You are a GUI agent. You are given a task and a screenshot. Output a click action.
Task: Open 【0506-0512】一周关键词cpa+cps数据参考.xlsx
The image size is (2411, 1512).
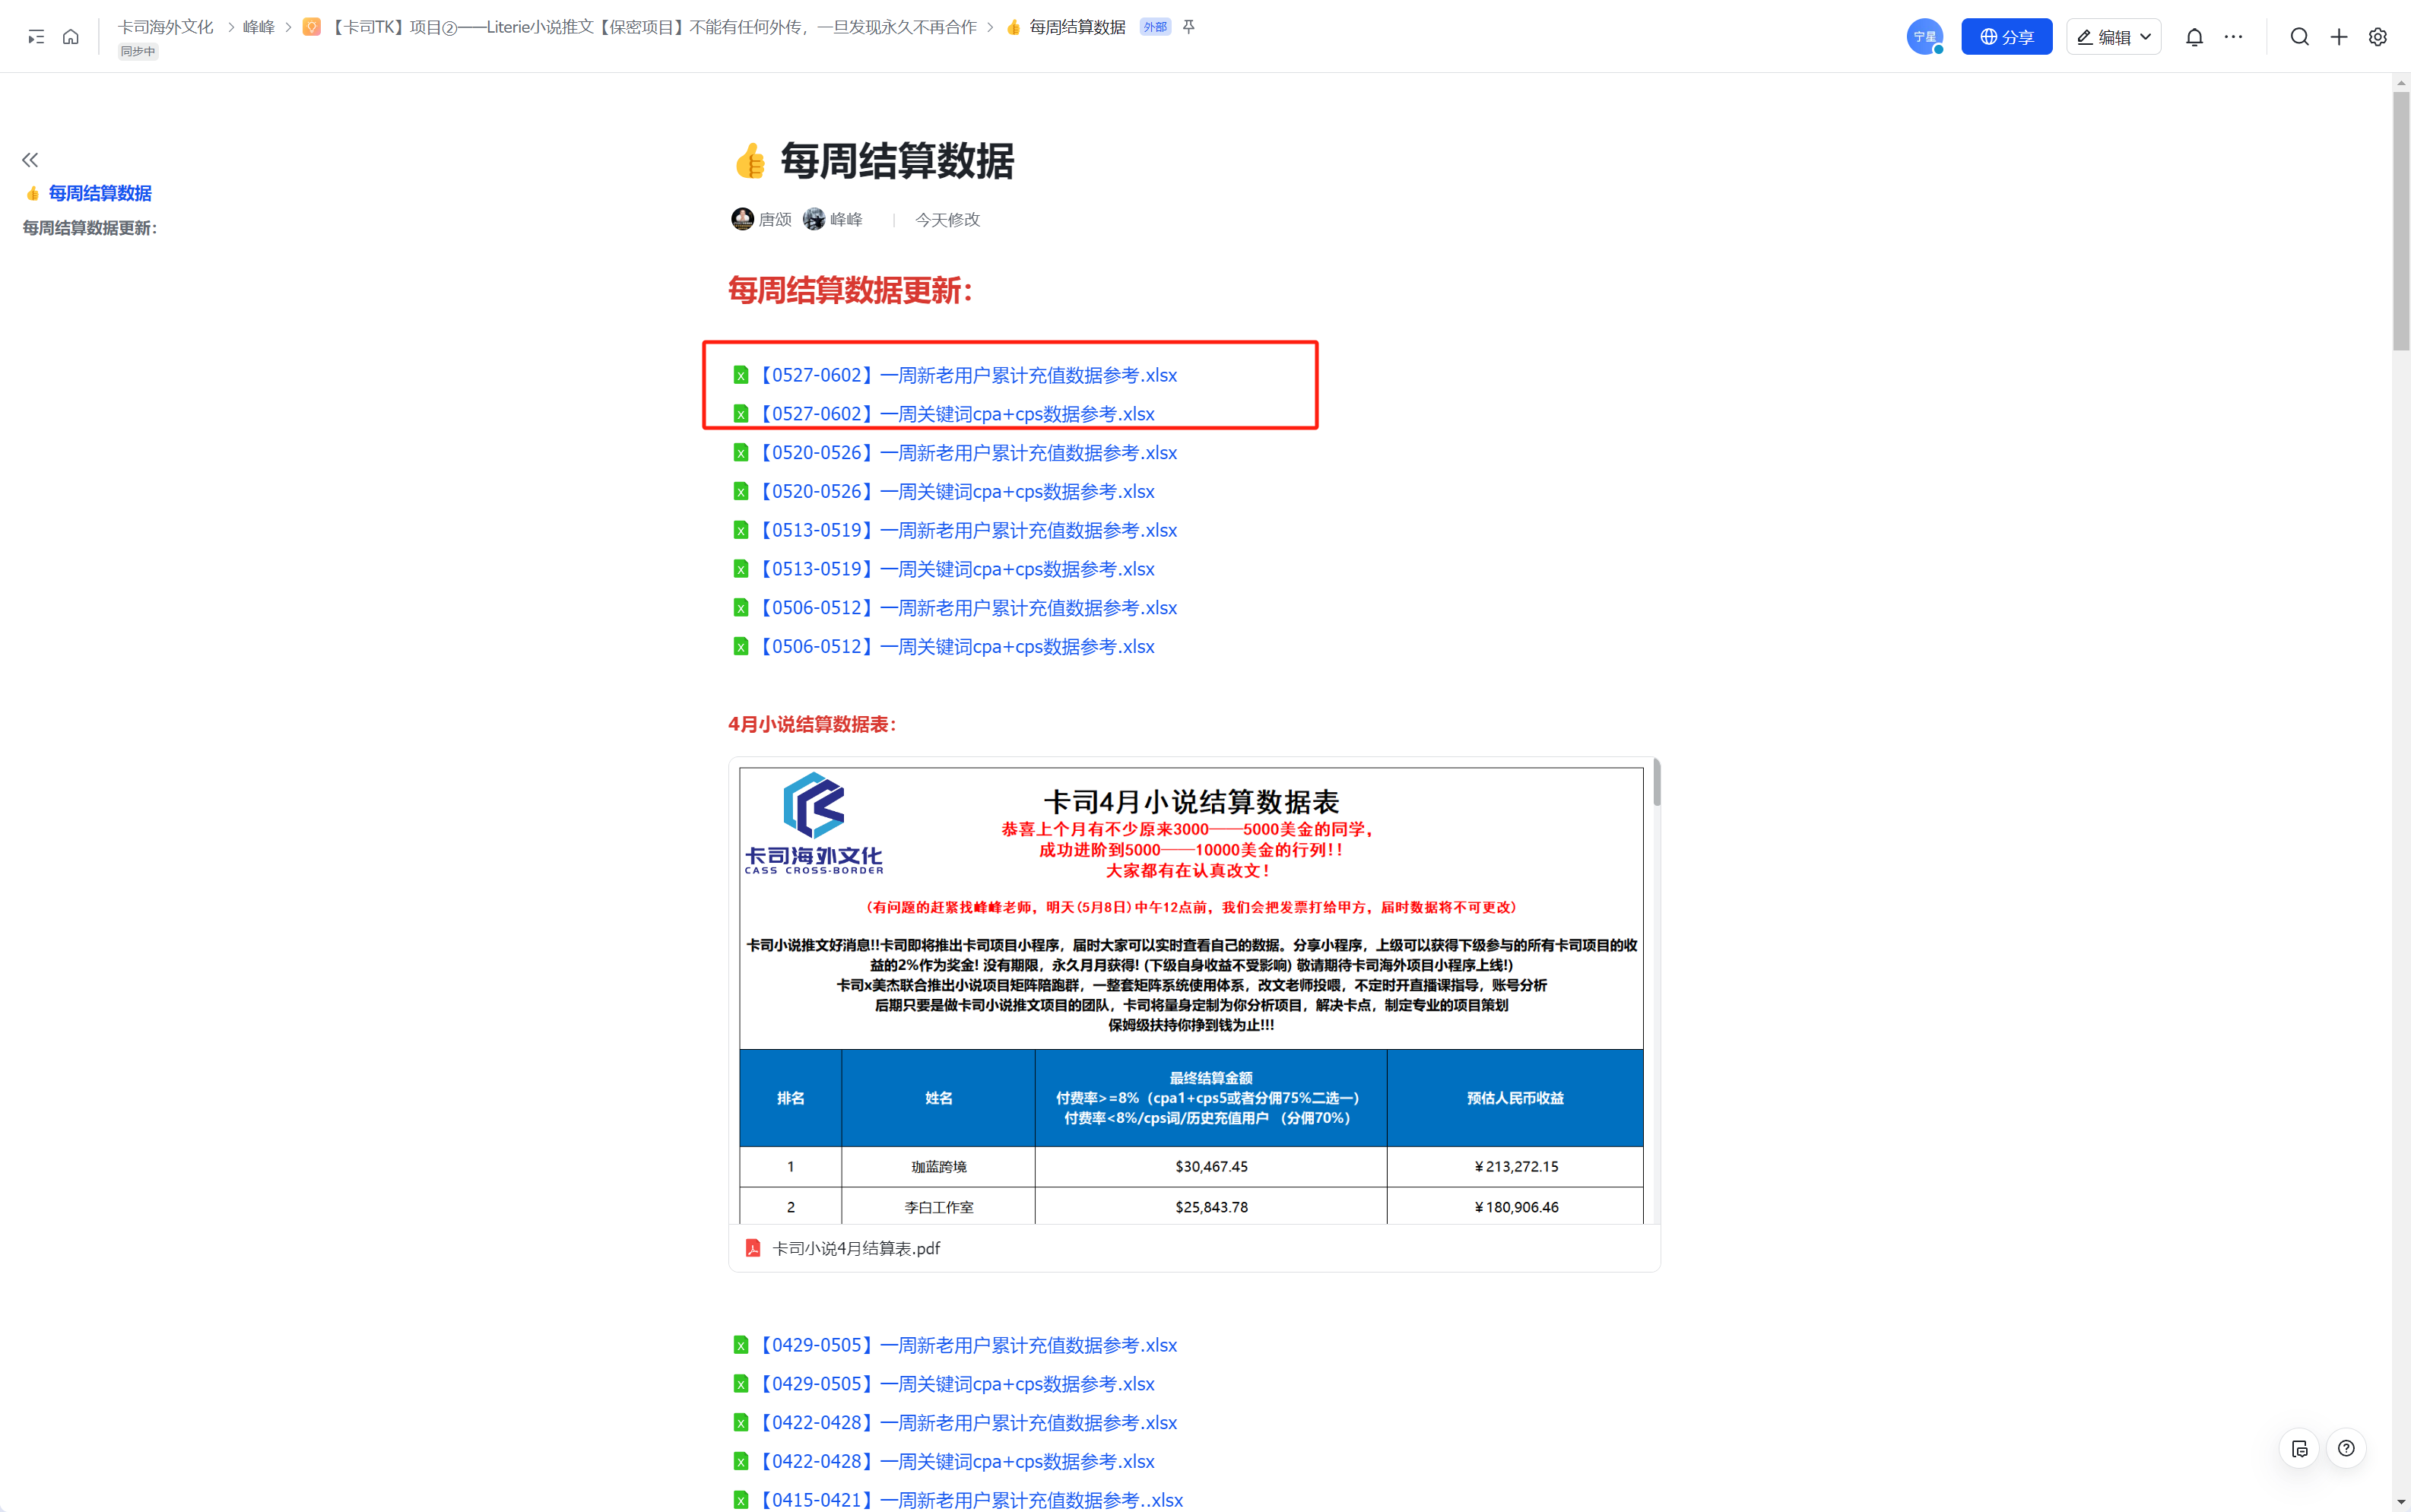coord(956,647)
